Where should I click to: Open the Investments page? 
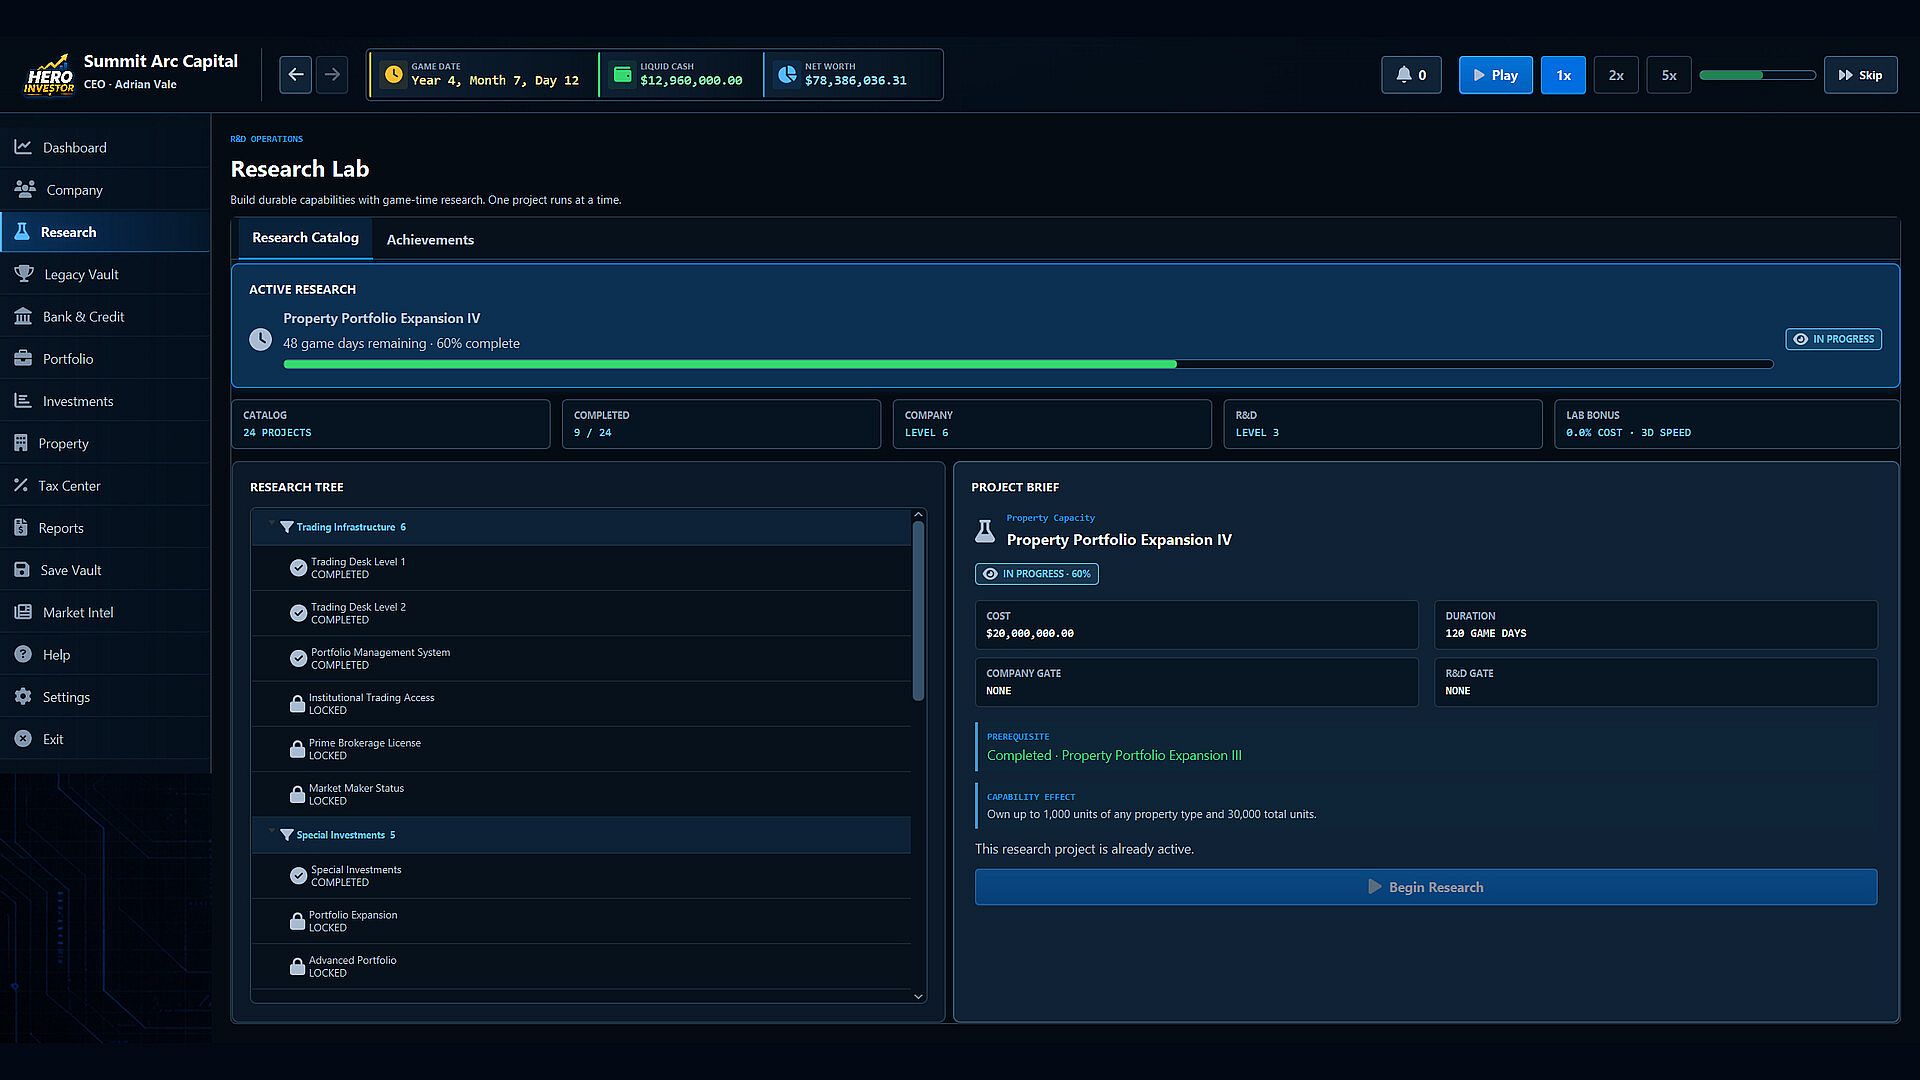pyautogui.click(x=105, y=400)
